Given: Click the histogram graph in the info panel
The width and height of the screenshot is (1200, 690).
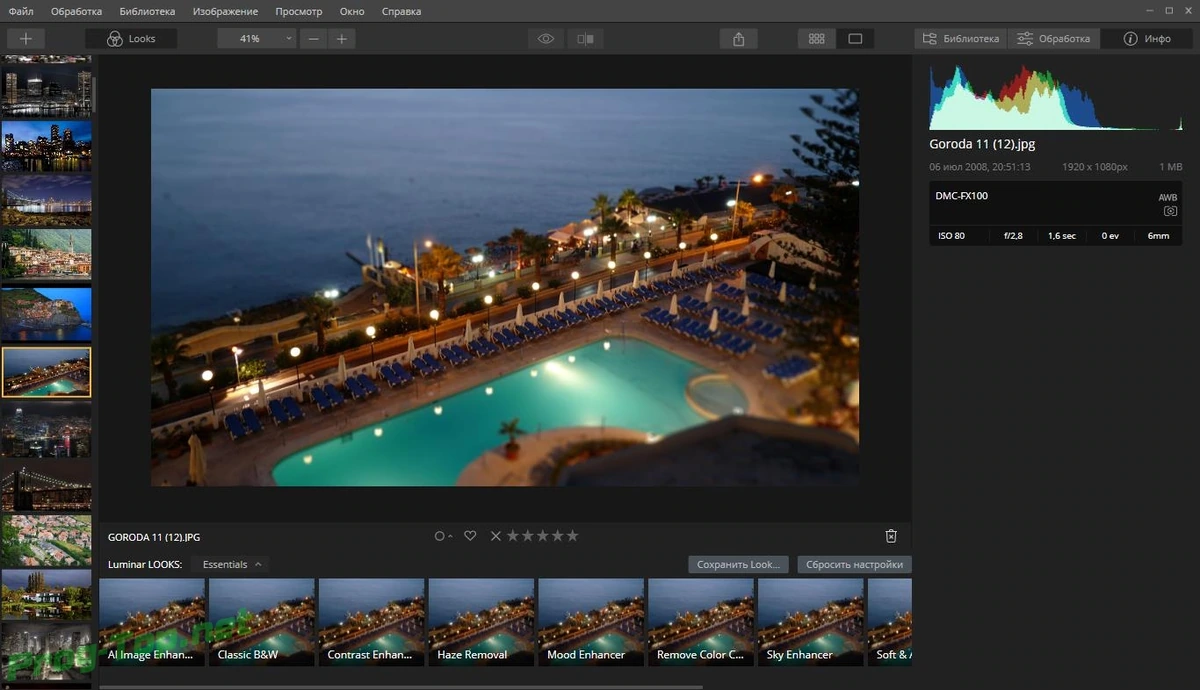Looking at the screenshot, I should click(1056, 97).
